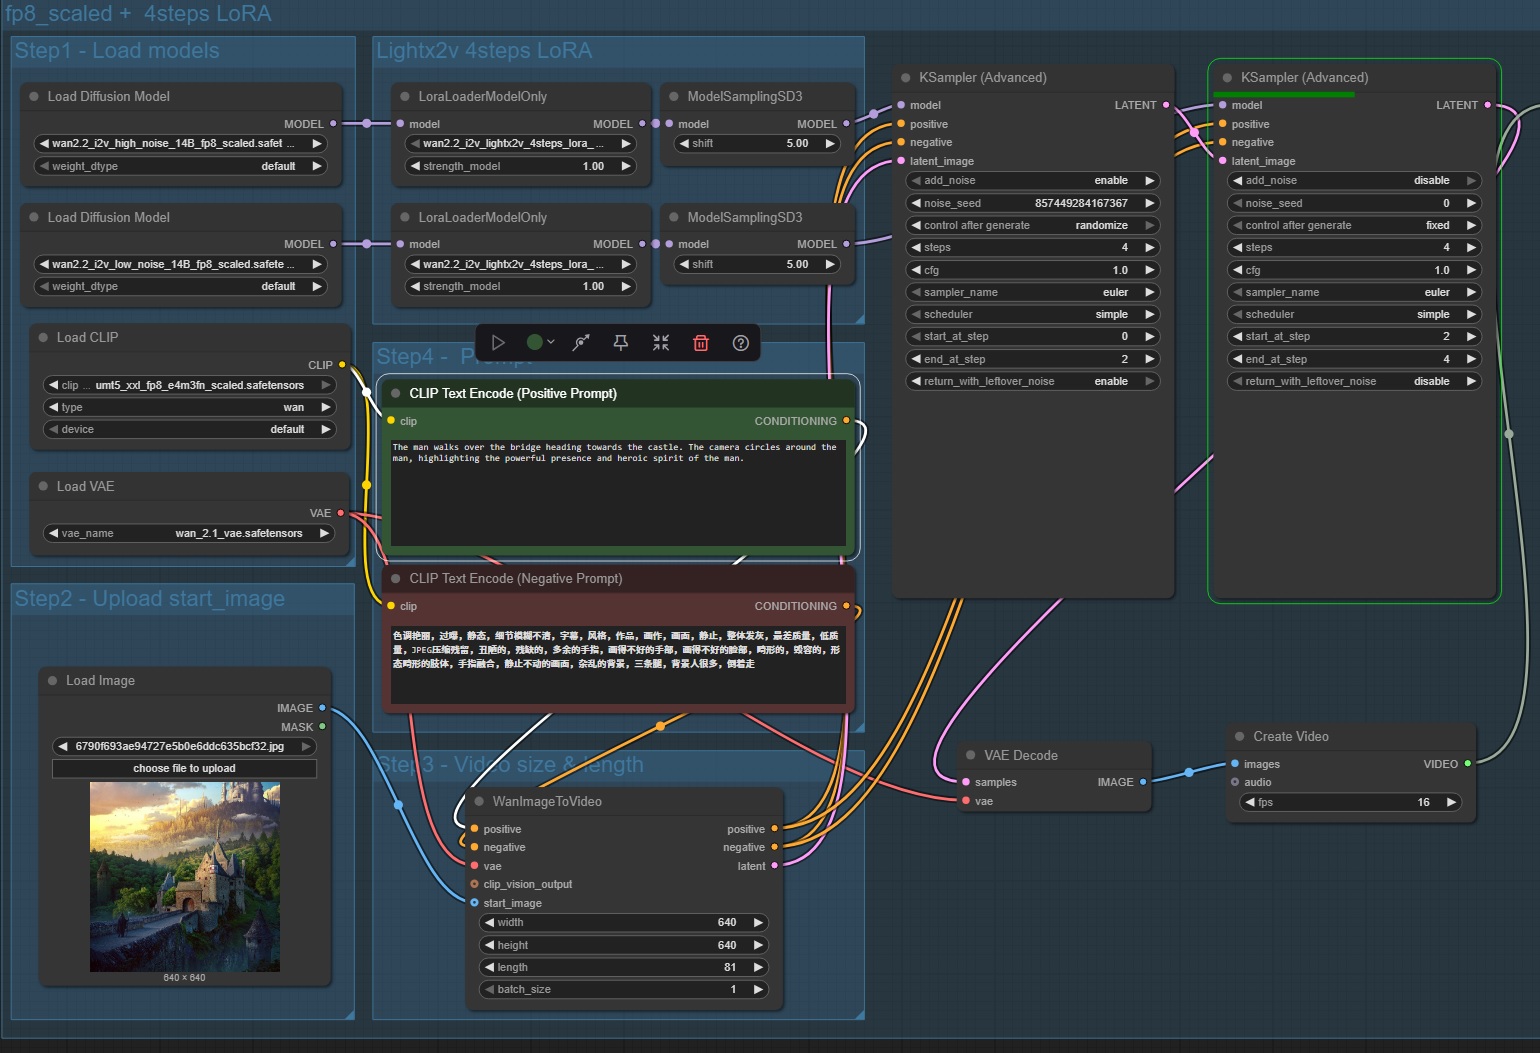Screen dimensions: 1540x1053
Task: Click the IMAGE output port on Load Image
Action: [x=322, y=708]
